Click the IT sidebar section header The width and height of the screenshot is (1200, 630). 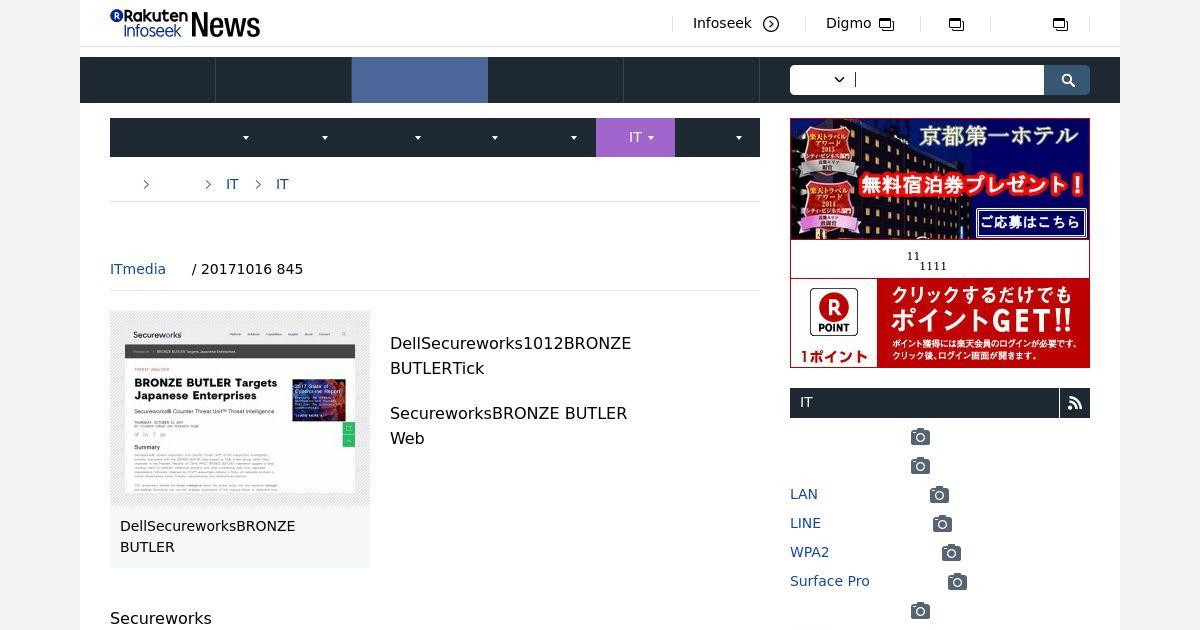pos(924,403)
